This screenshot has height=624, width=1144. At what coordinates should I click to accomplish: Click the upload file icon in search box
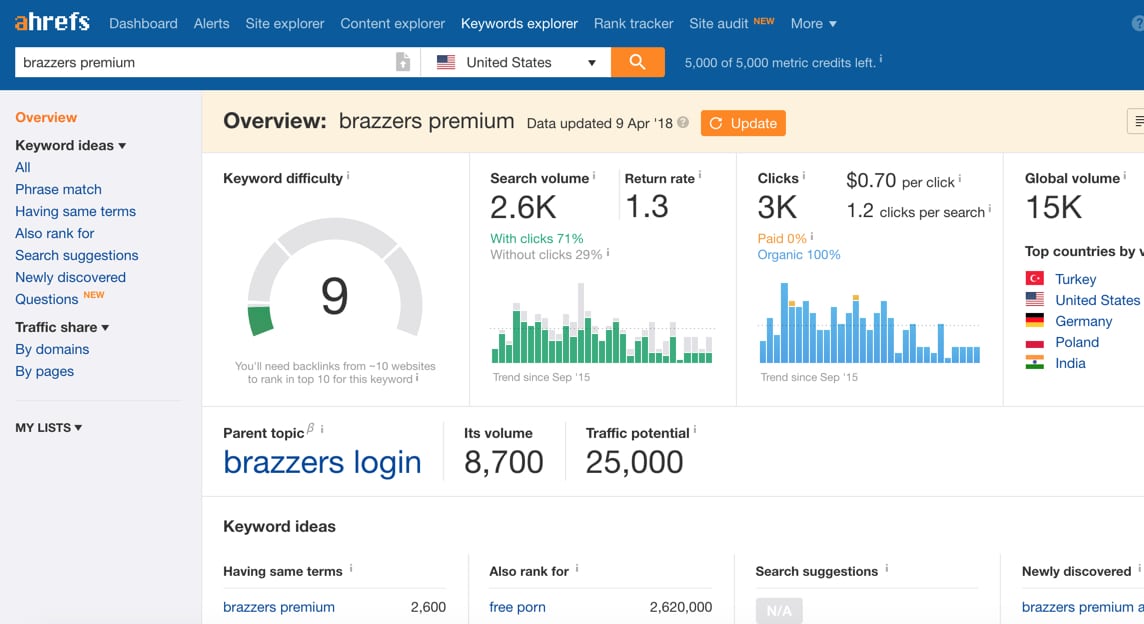(x=403, y=62)
